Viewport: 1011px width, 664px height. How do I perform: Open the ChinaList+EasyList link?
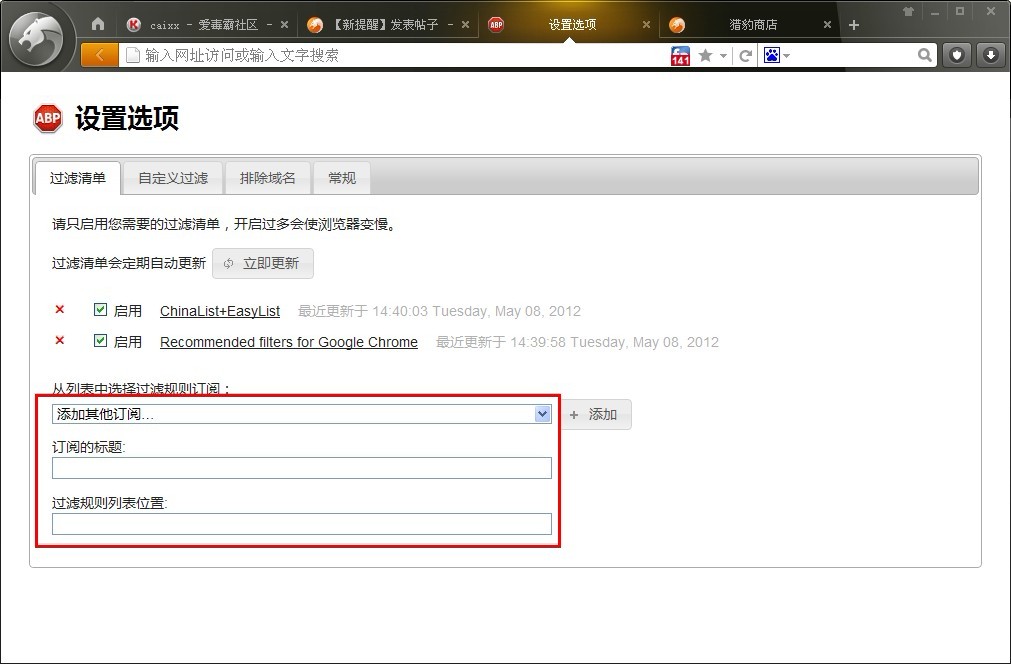click(220, 311)
